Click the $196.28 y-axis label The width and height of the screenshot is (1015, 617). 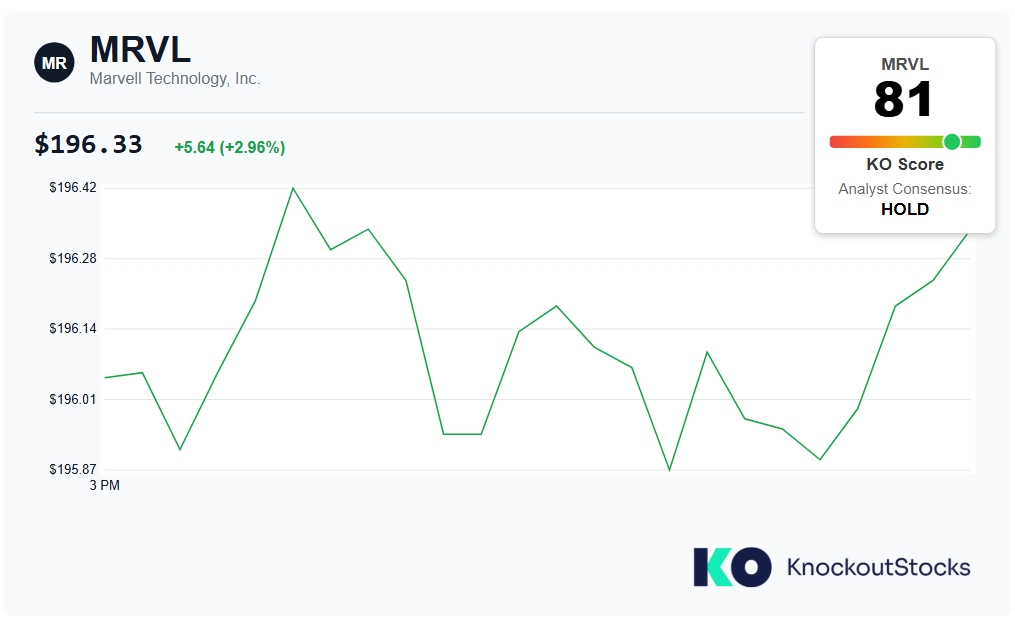point(72,258)
